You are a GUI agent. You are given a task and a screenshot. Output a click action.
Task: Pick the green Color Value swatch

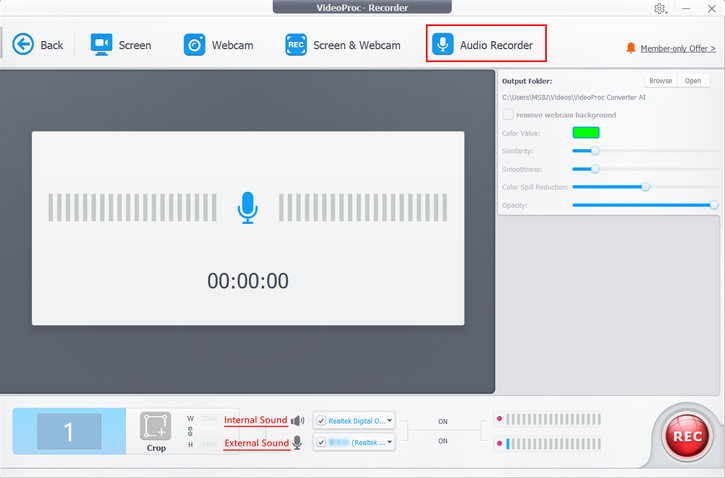coord(586,133)
